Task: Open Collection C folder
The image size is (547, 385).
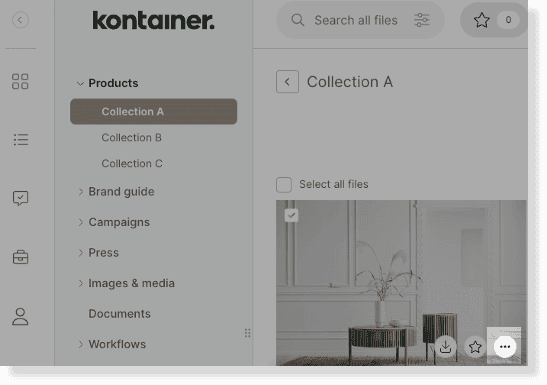Action: 132,163
